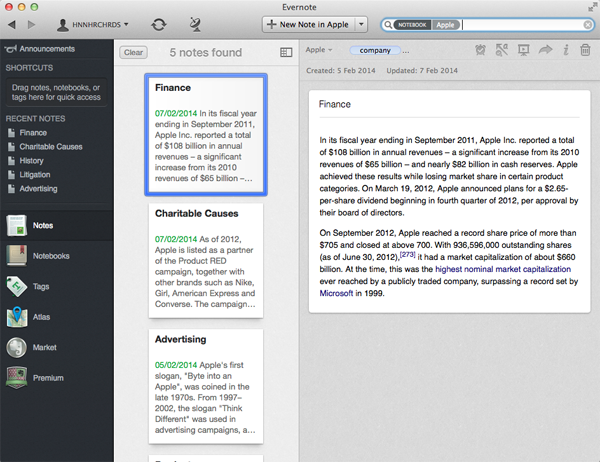Open the Premium section icon
This screenshot has height=462, width=600.
16,378
